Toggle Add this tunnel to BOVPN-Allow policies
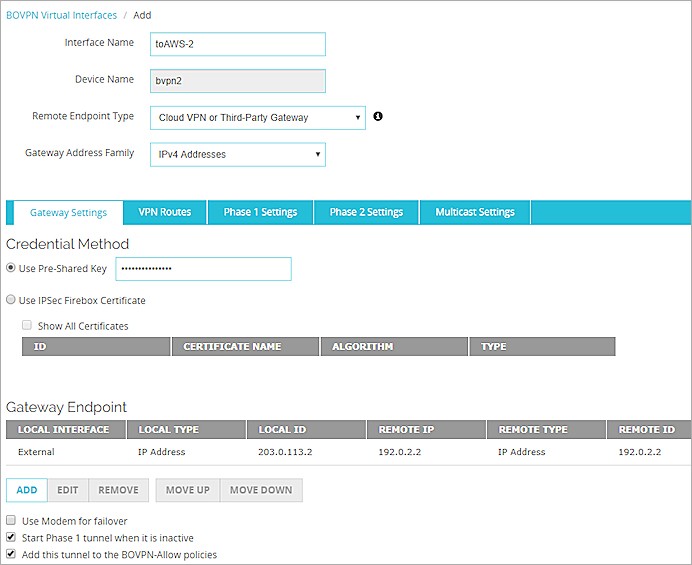 11,554
